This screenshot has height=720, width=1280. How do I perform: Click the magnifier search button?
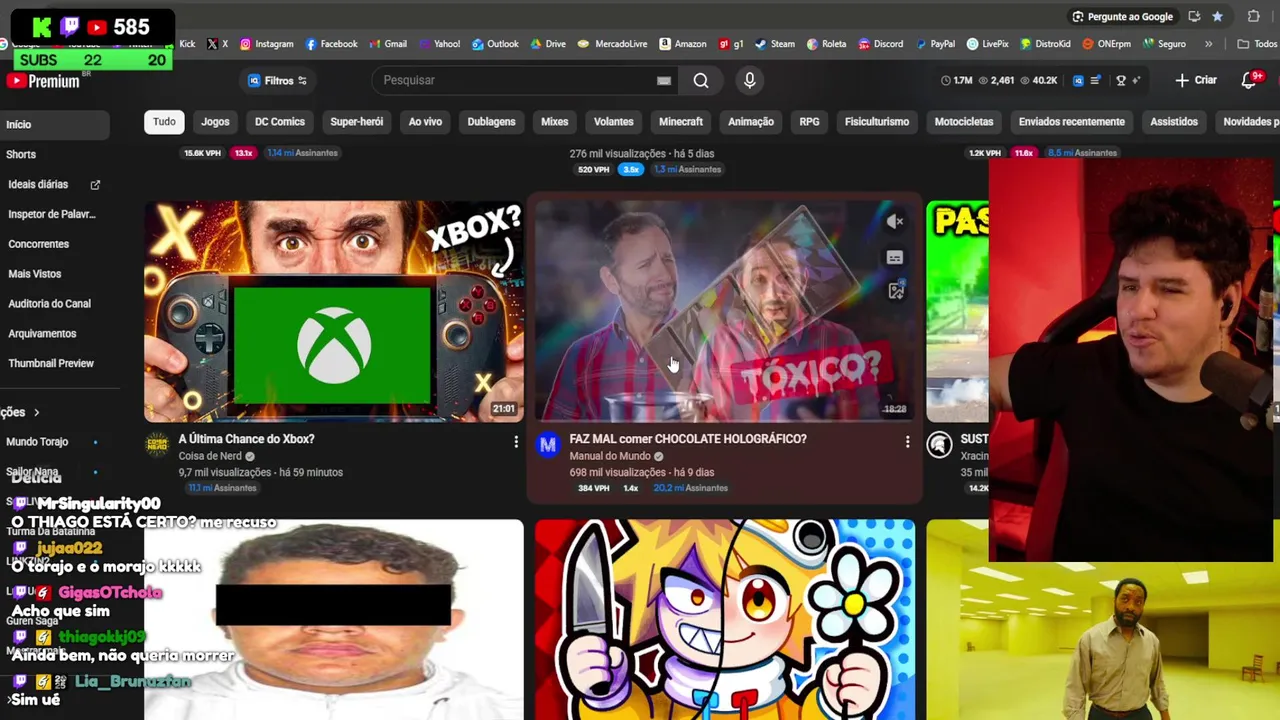pyautogui.click(x=701, y=80)
